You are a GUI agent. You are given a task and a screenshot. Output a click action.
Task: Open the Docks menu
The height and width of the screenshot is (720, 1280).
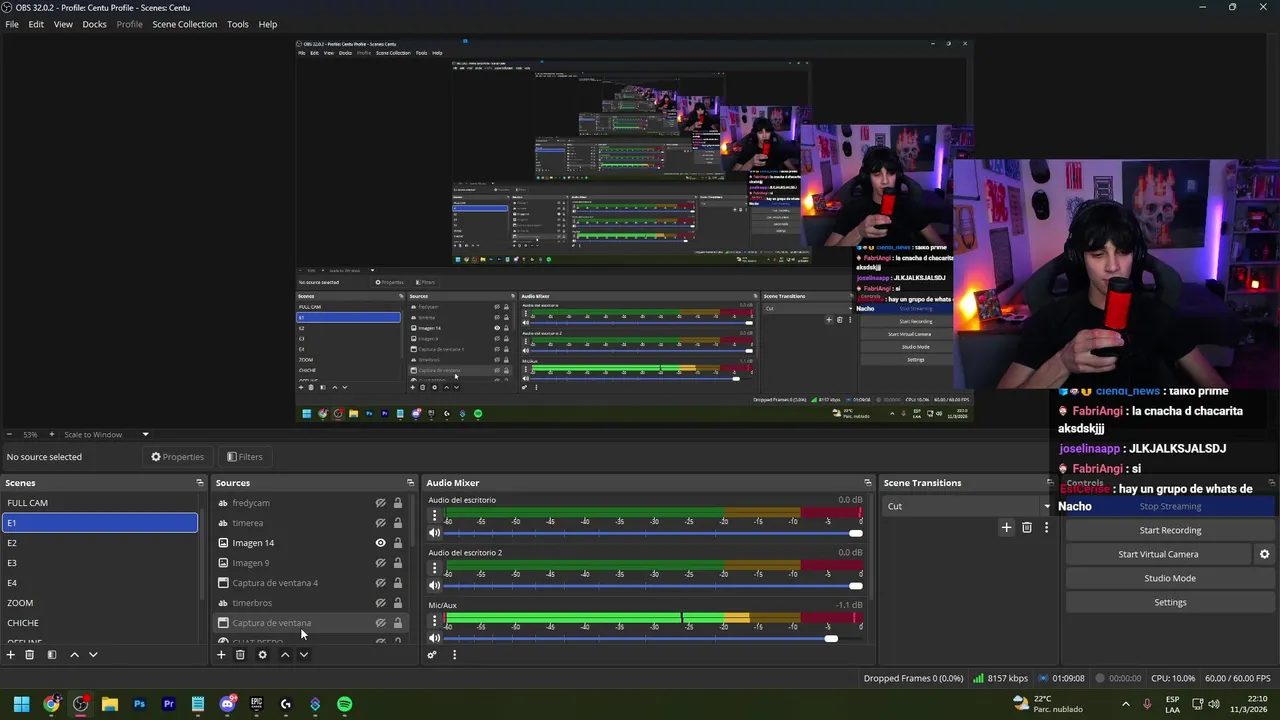(x=94, y=24)
